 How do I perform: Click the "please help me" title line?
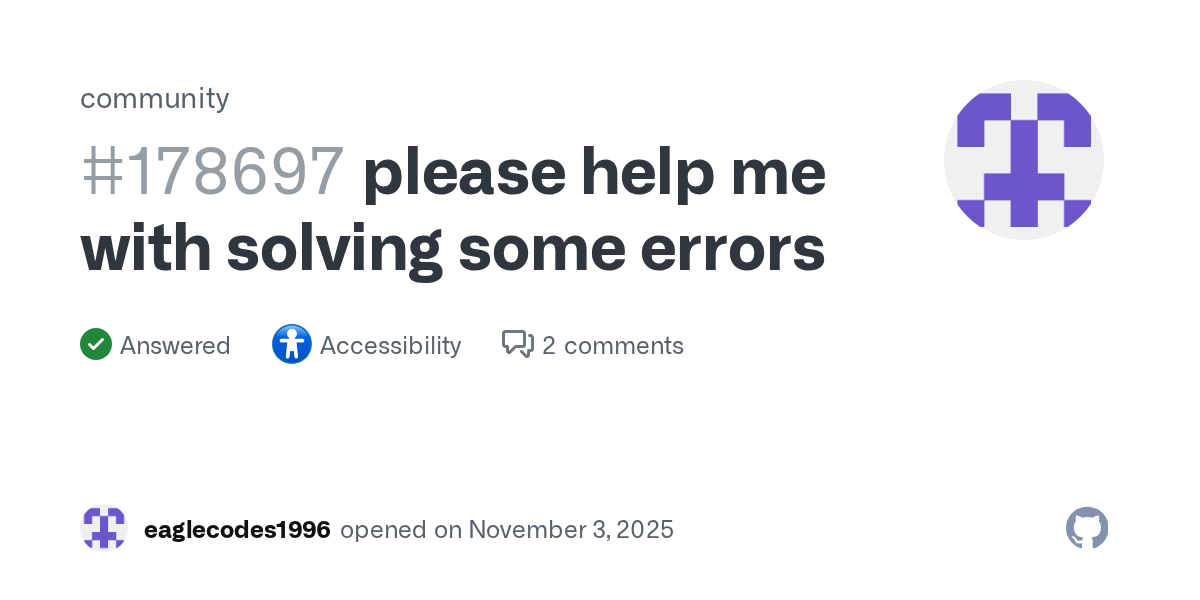594,172
